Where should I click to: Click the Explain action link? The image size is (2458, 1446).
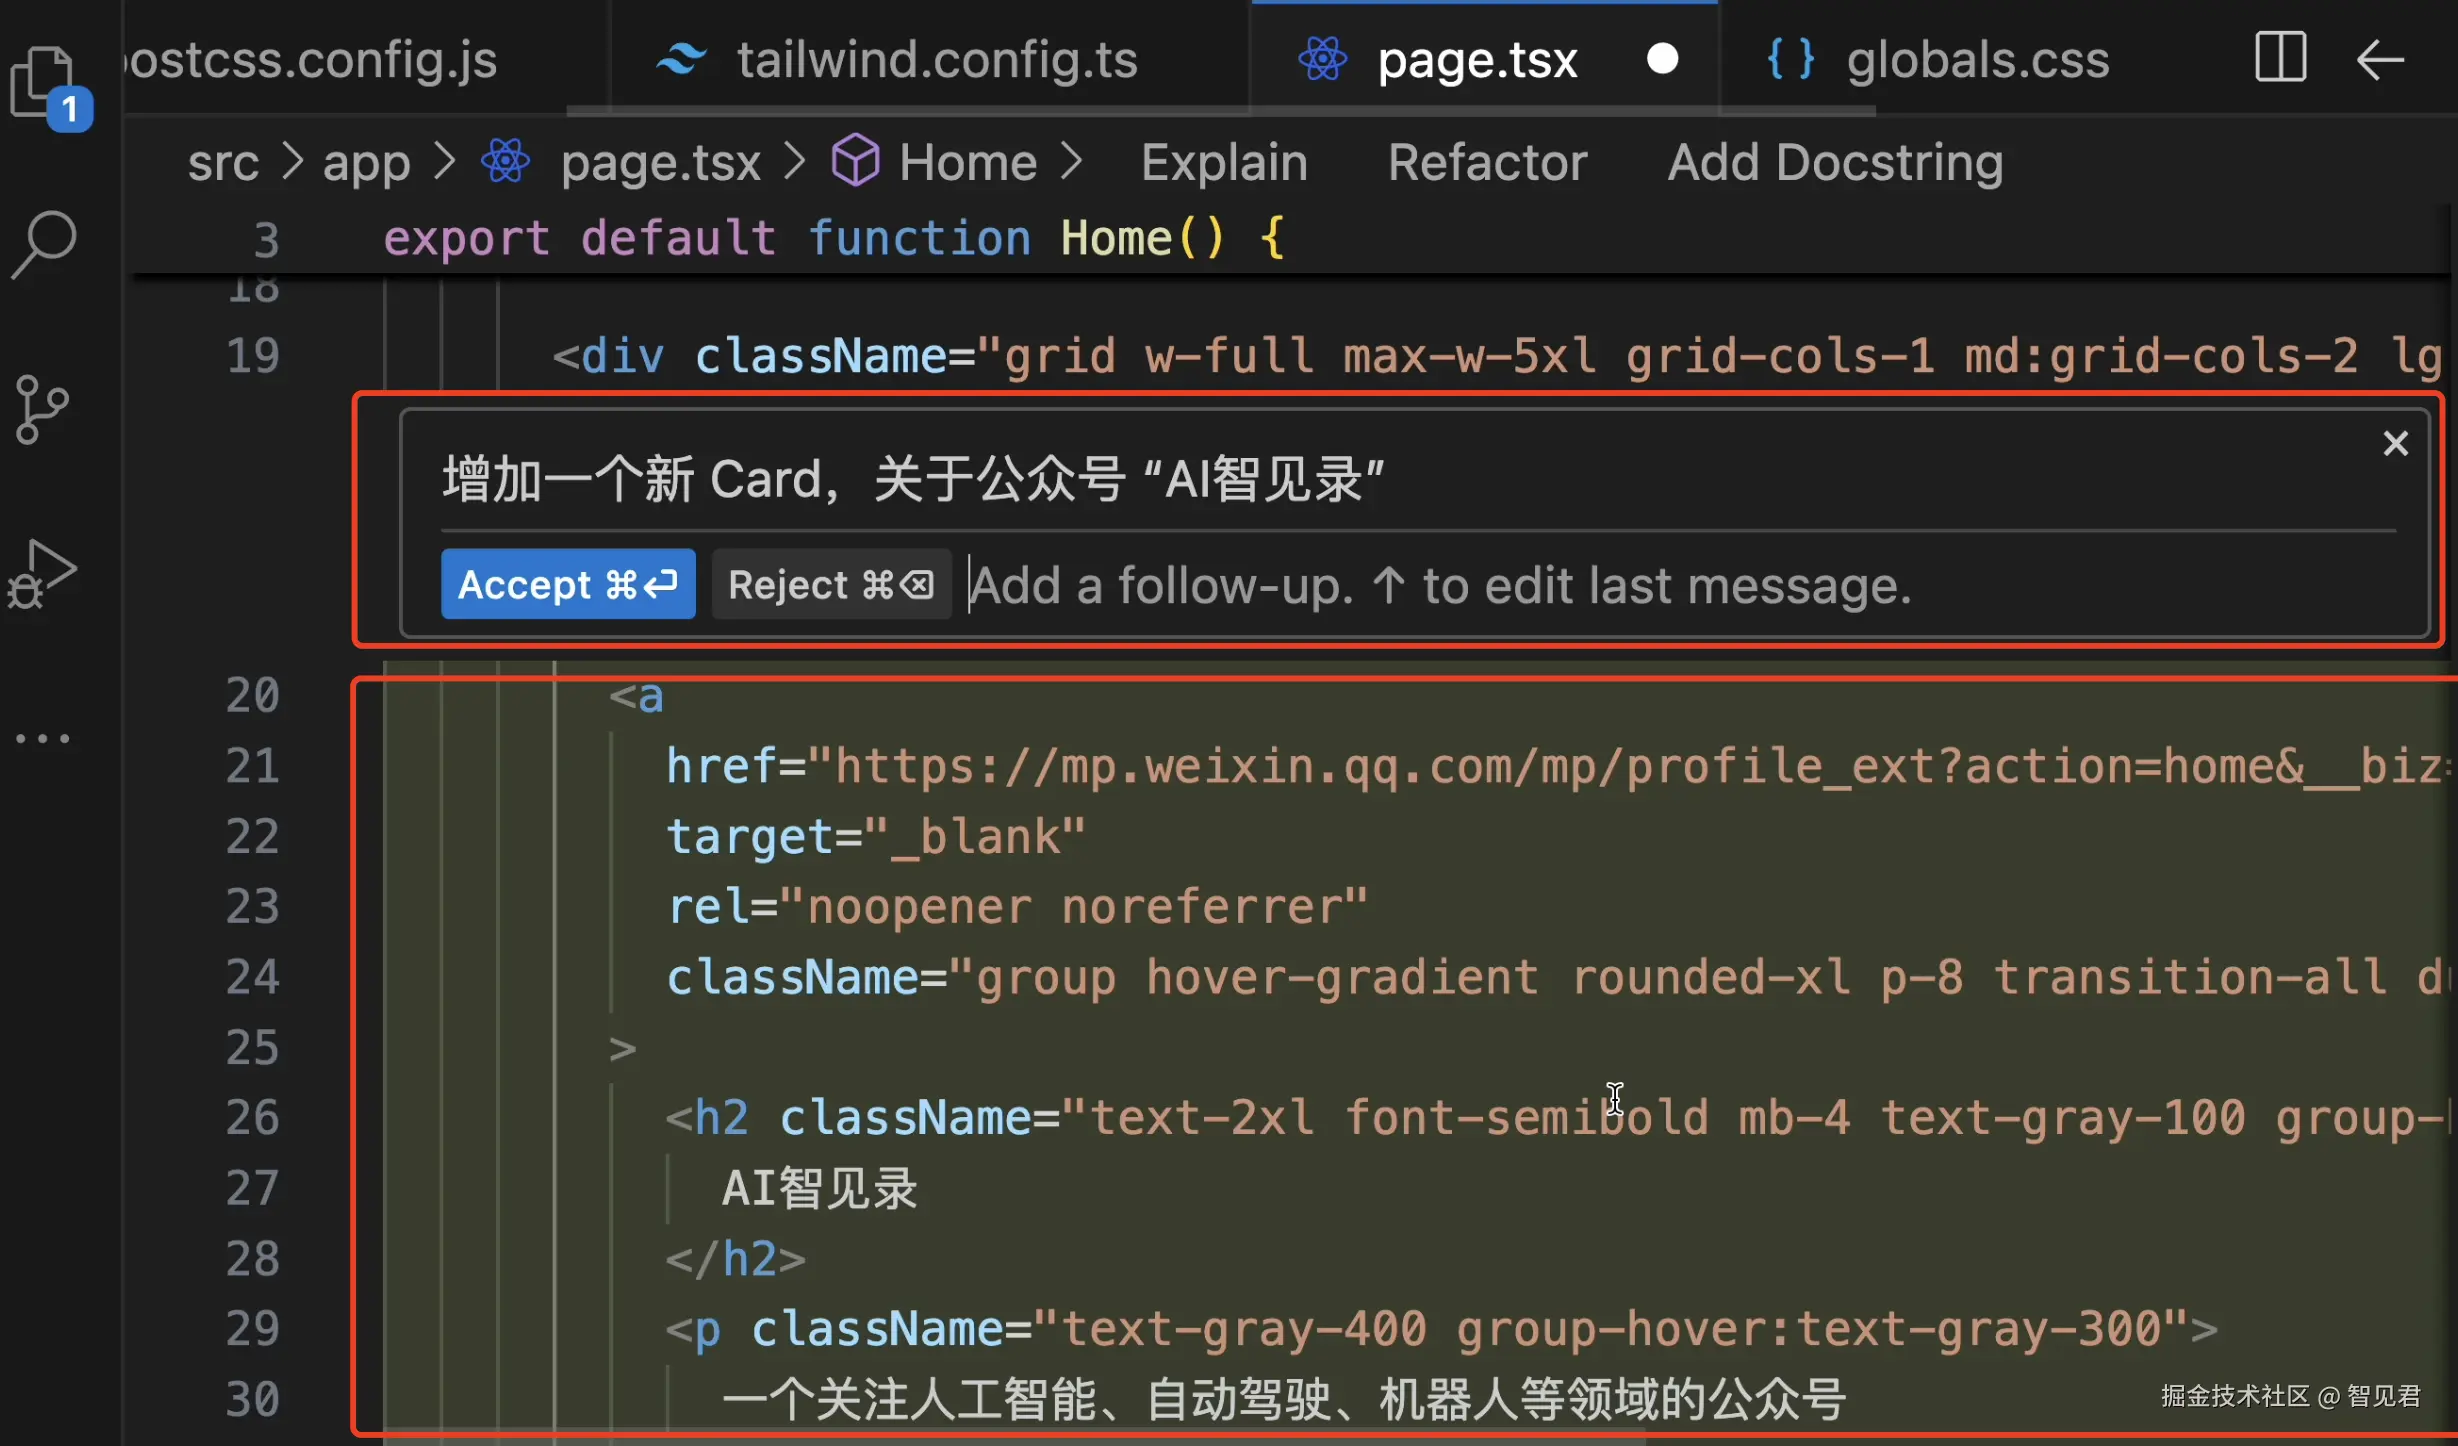pyautogui.click(x=1223, y=163)
